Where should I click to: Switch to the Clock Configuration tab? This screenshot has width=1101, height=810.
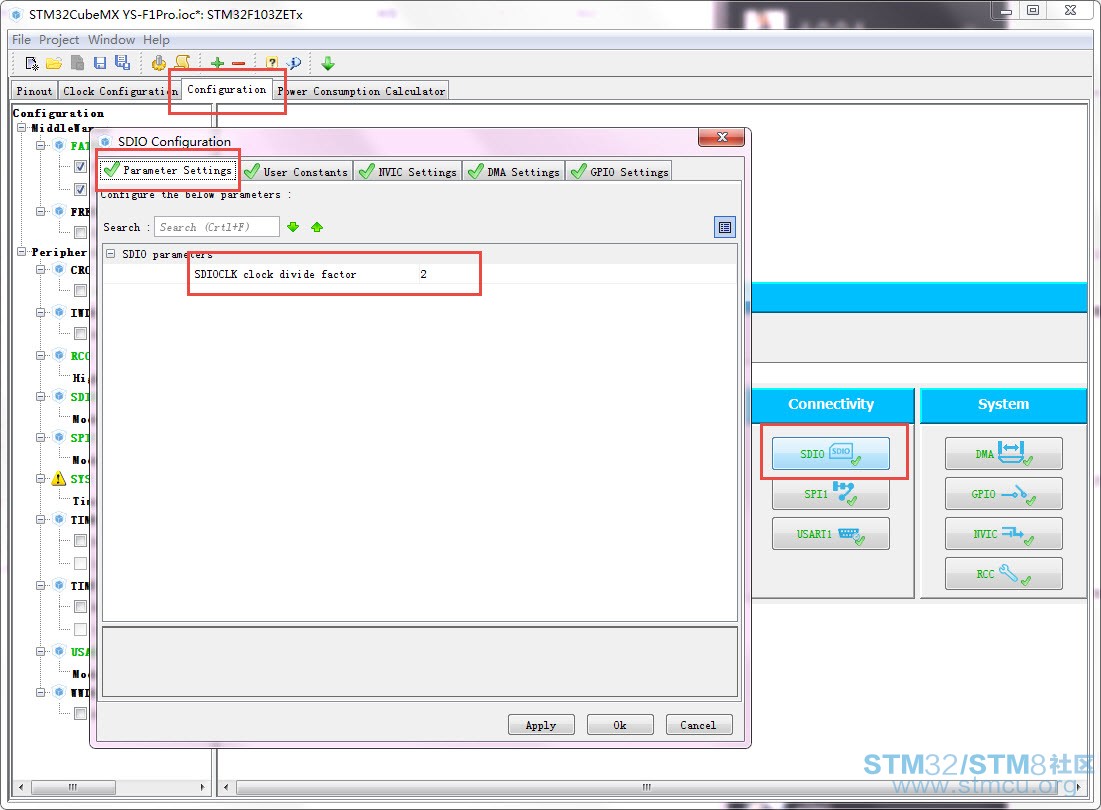pyautogui.click(x=119, y=91)
